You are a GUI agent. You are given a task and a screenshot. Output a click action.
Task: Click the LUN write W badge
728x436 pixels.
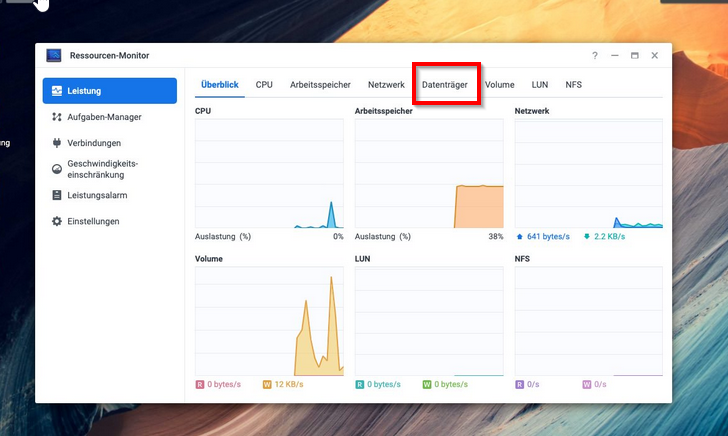click(427, 384)
